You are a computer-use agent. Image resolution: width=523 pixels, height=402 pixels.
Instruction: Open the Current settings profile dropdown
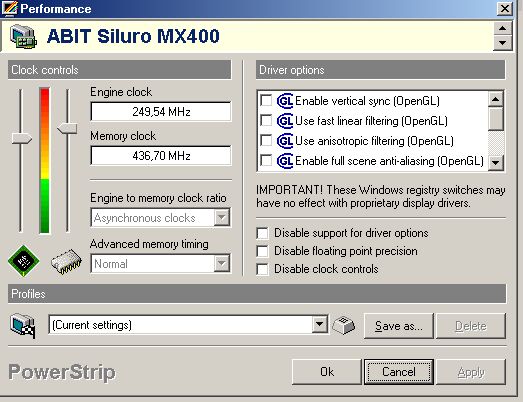319,325
